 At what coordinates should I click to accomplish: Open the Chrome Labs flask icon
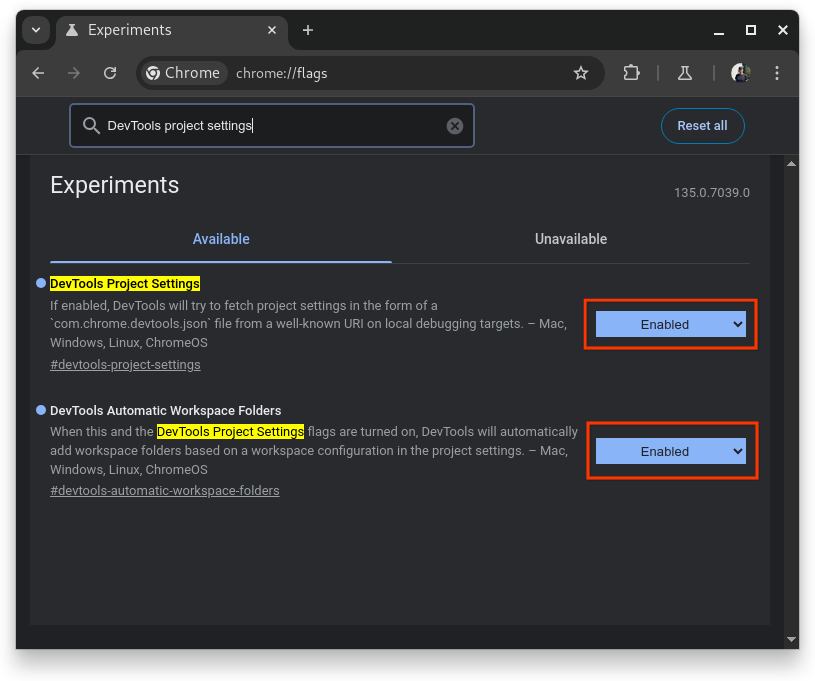pyautogui.click(x=685, y=73)
